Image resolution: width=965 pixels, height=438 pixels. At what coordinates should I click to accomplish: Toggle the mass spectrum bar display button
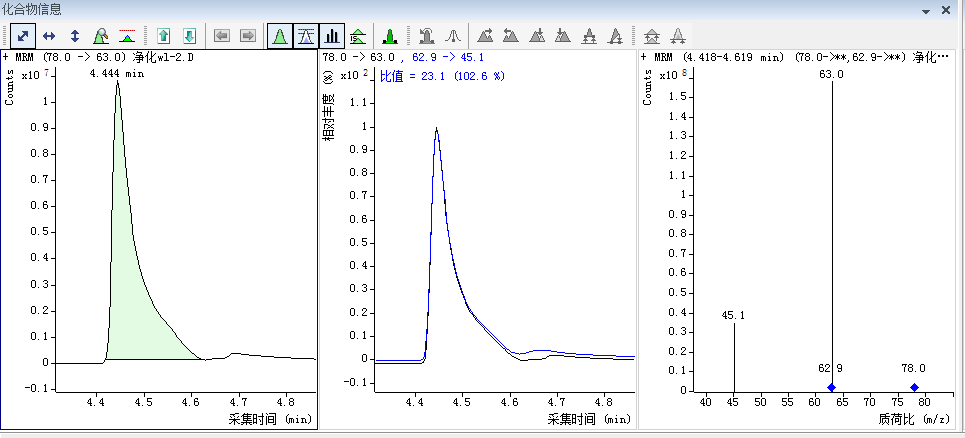click(332, 36)
